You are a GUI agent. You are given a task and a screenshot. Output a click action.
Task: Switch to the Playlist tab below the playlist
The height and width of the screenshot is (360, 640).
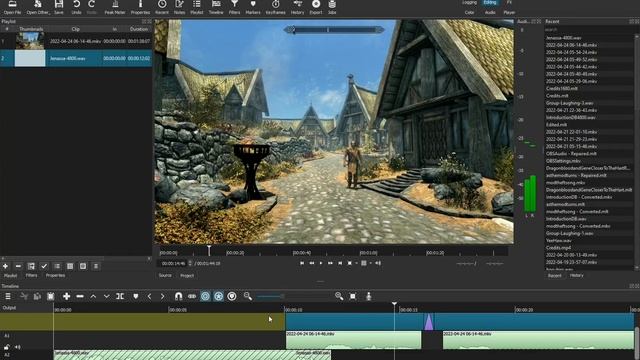tap(10, 276)
